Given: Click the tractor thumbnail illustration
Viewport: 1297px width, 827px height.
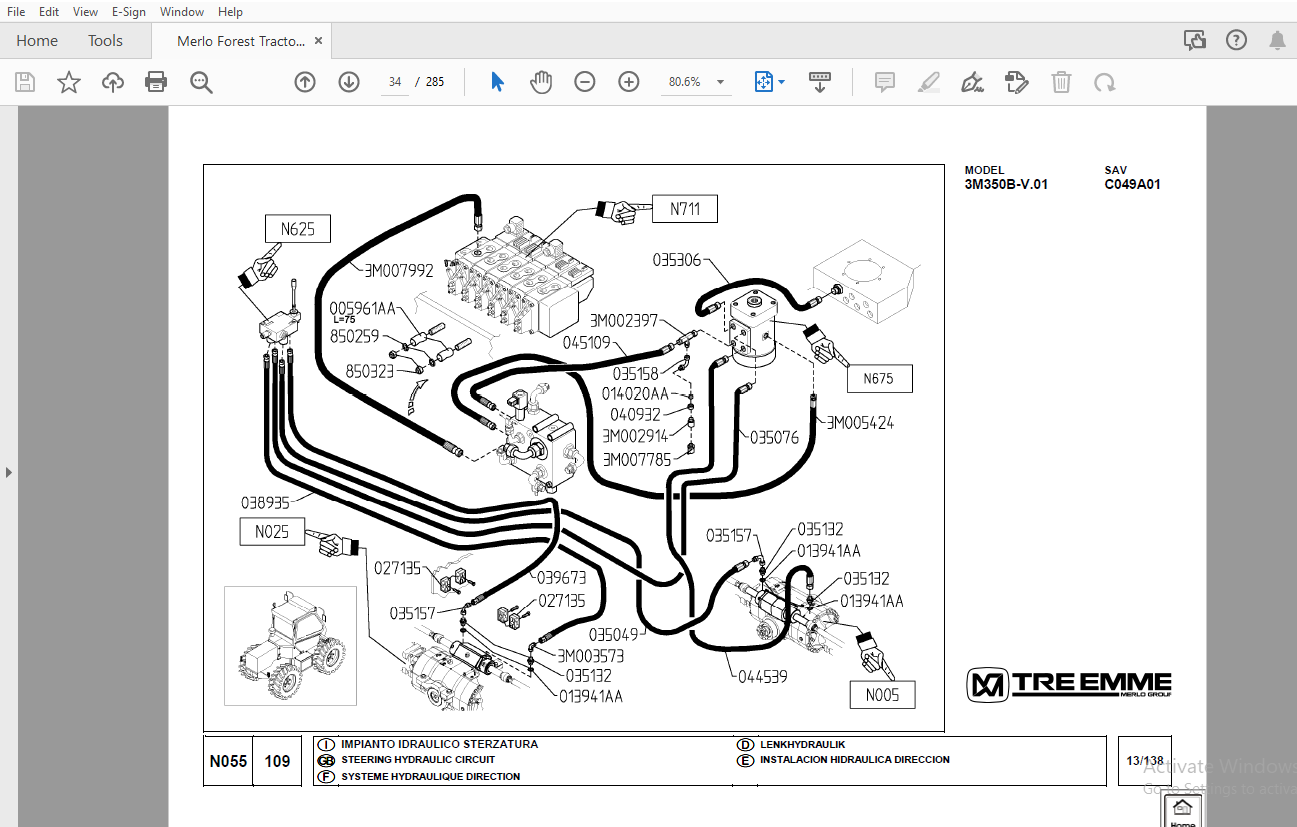Looking at the screenshot, I should (290, 647).
